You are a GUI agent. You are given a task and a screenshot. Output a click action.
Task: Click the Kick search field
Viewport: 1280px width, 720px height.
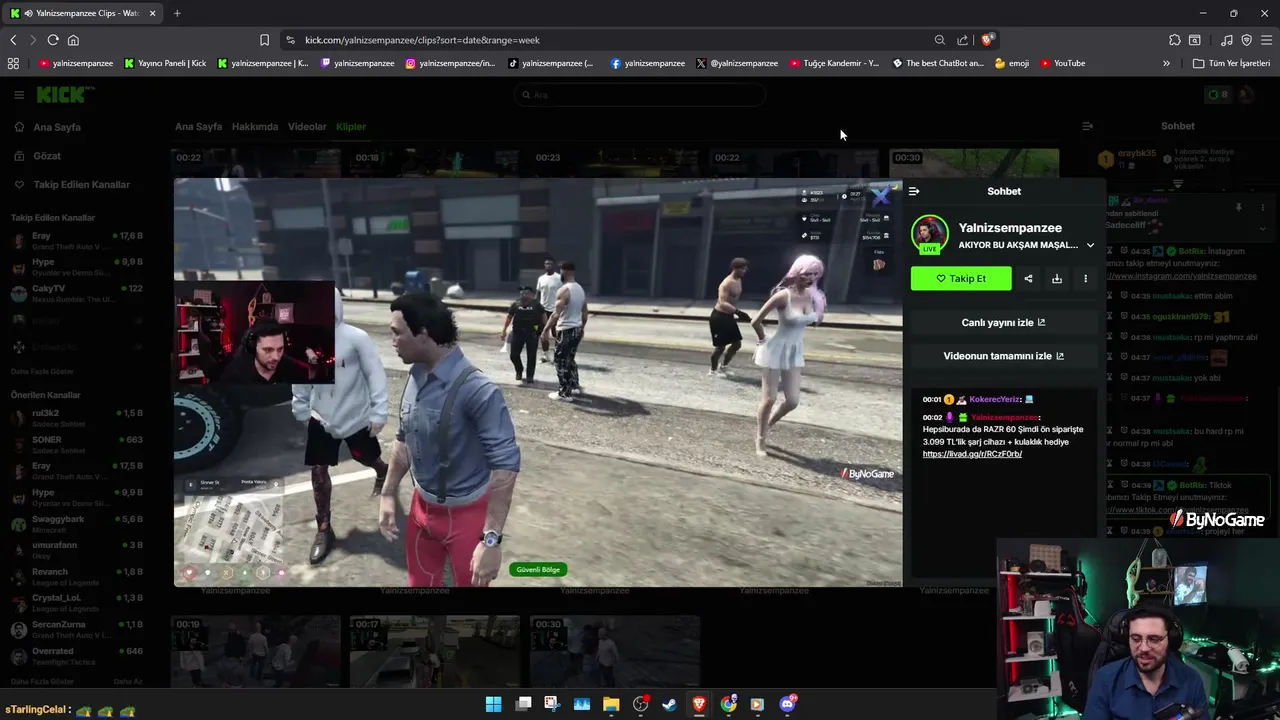coord(640,95)
